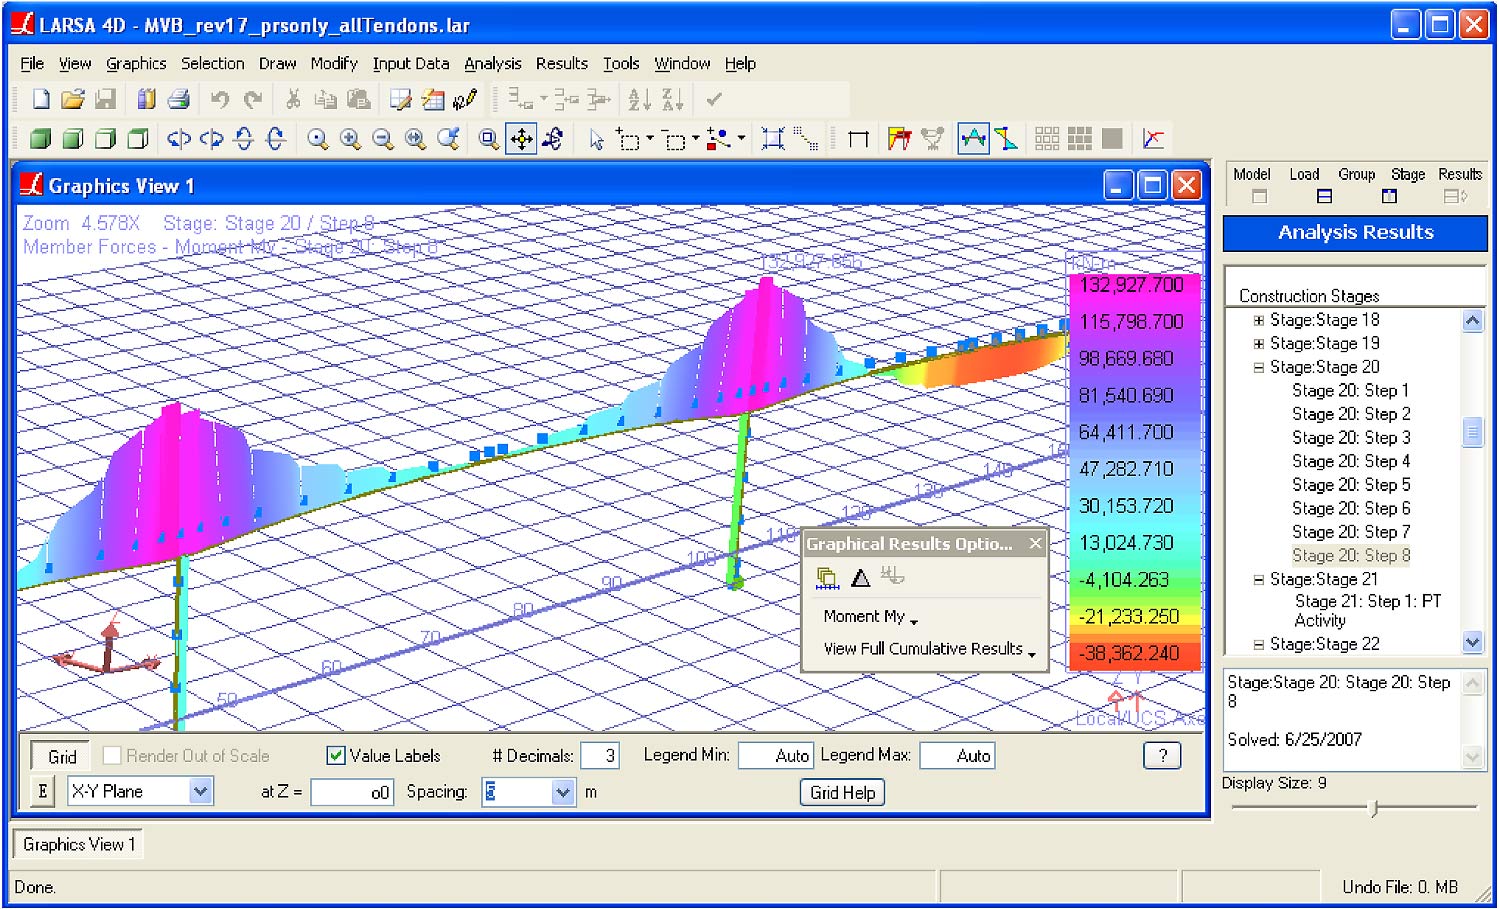Viewport: 1499px width, 909px height.
Task: Click the # Decimals input field
Action: 600,756
